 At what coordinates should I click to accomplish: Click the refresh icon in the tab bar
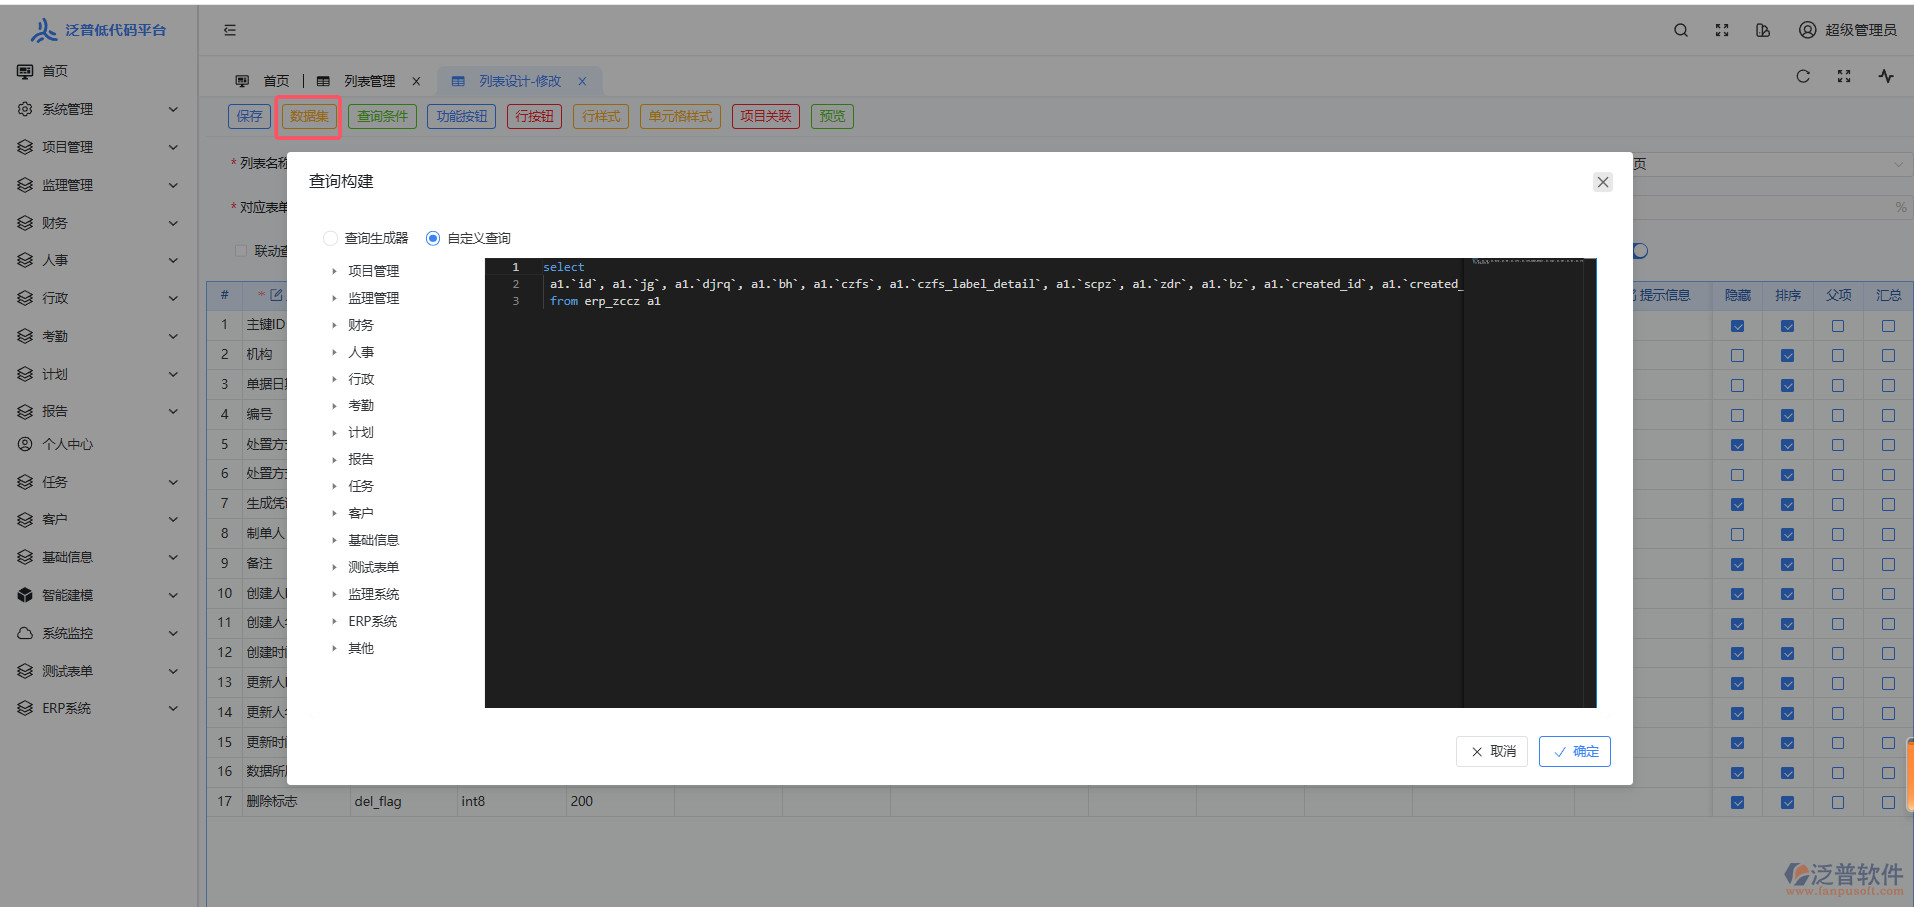[x=1803, y=76]
